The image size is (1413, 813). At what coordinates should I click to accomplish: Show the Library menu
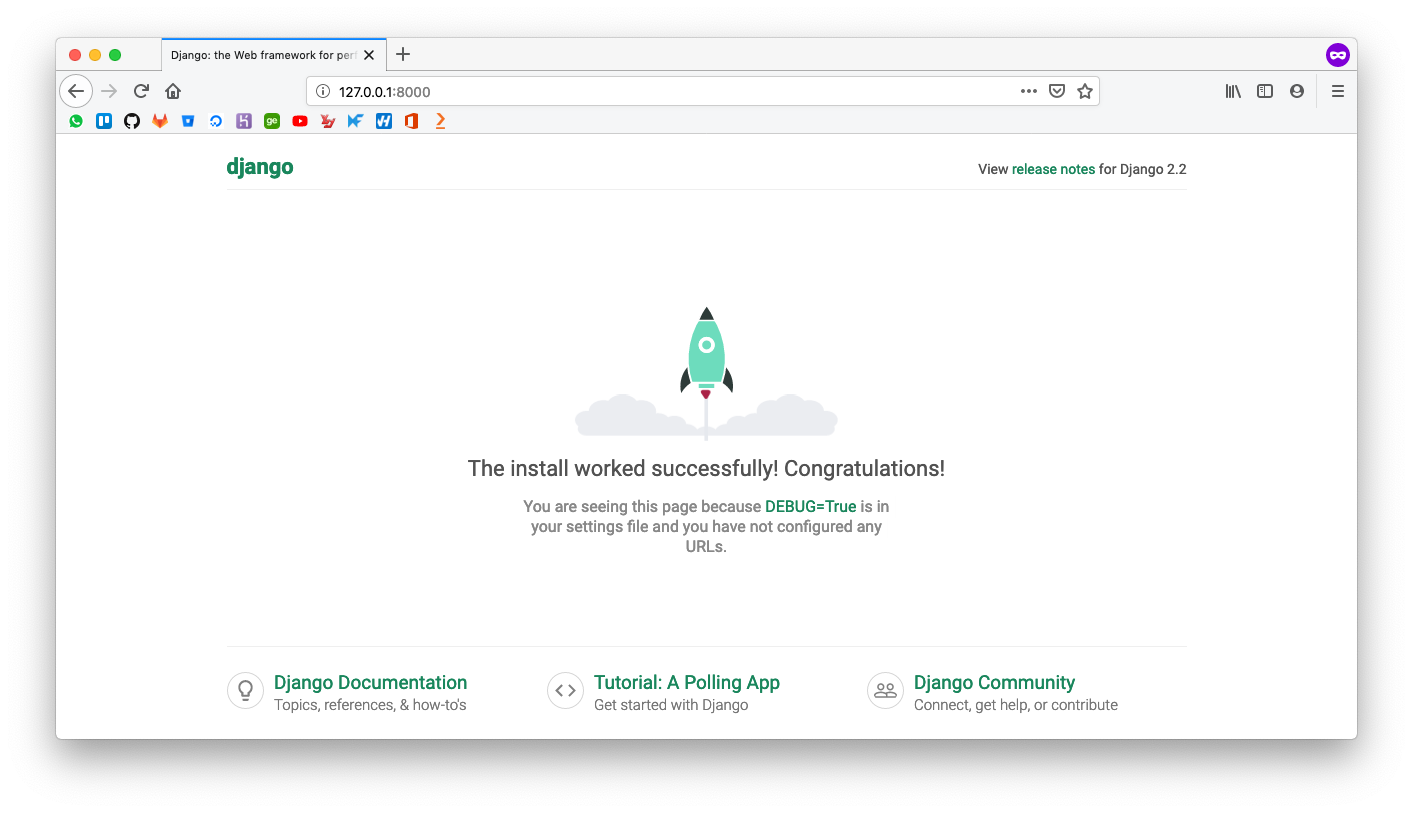coord(1233,91)
